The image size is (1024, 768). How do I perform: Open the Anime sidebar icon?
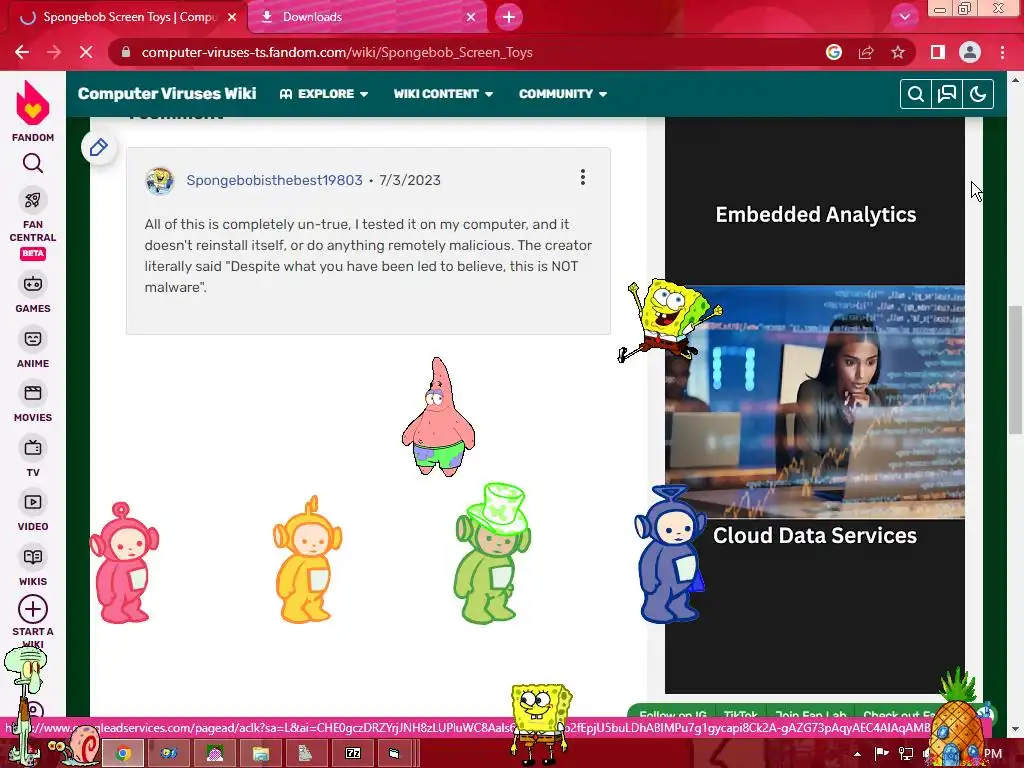pyautogui.click(x=33, y=339)
